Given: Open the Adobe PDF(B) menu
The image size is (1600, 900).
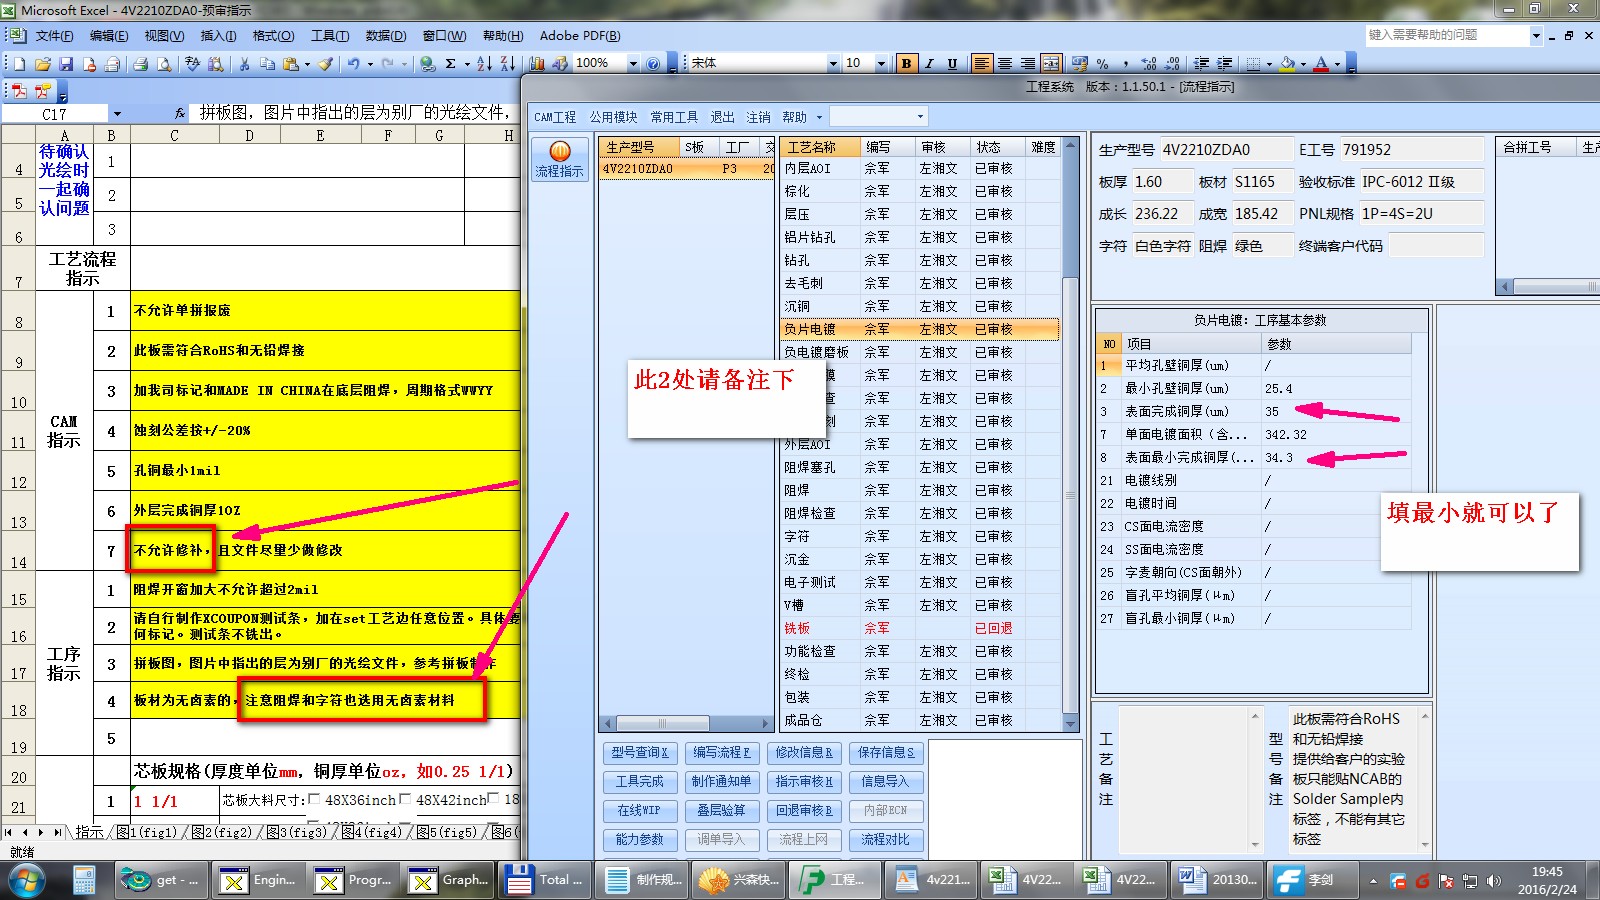Looking at the screenshot, I should pos(580,35).
